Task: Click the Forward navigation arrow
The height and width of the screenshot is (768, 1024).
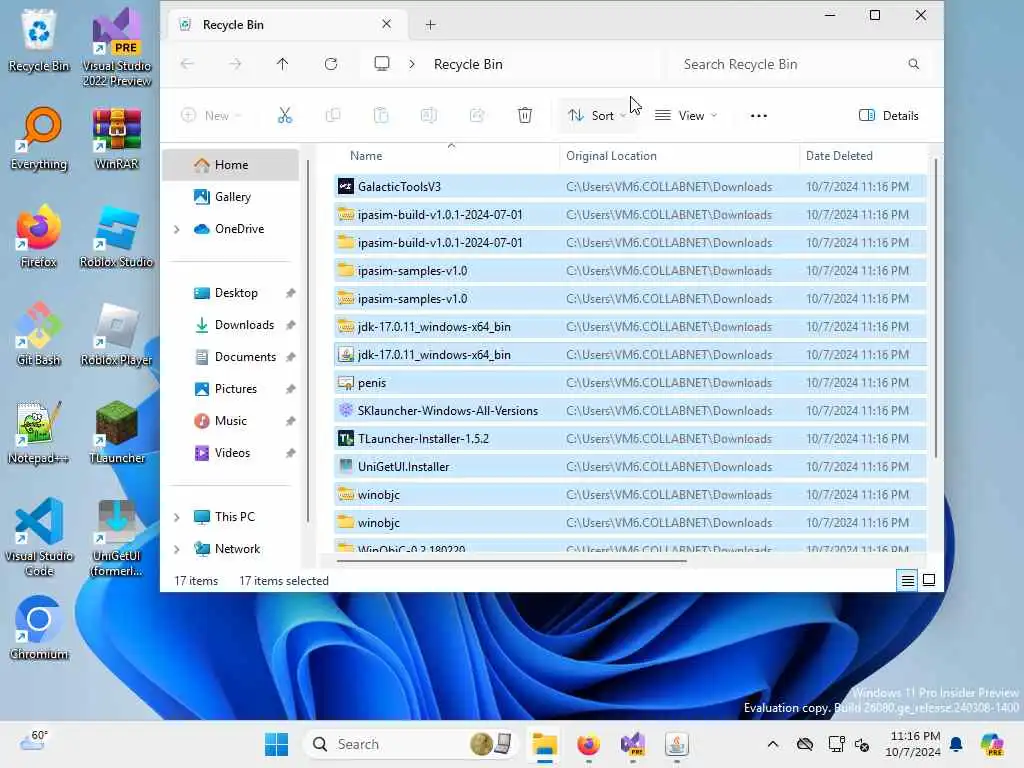Action: click(x=235, y=64)
